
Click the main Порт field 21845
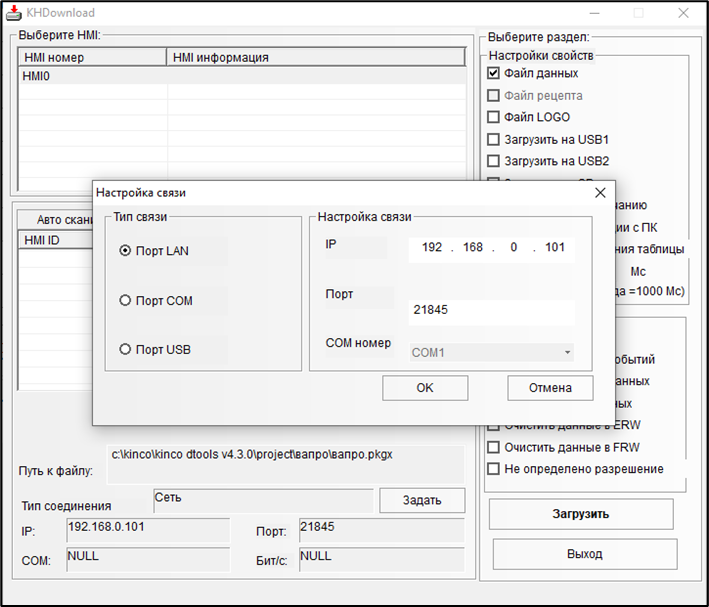click(382, 530)
